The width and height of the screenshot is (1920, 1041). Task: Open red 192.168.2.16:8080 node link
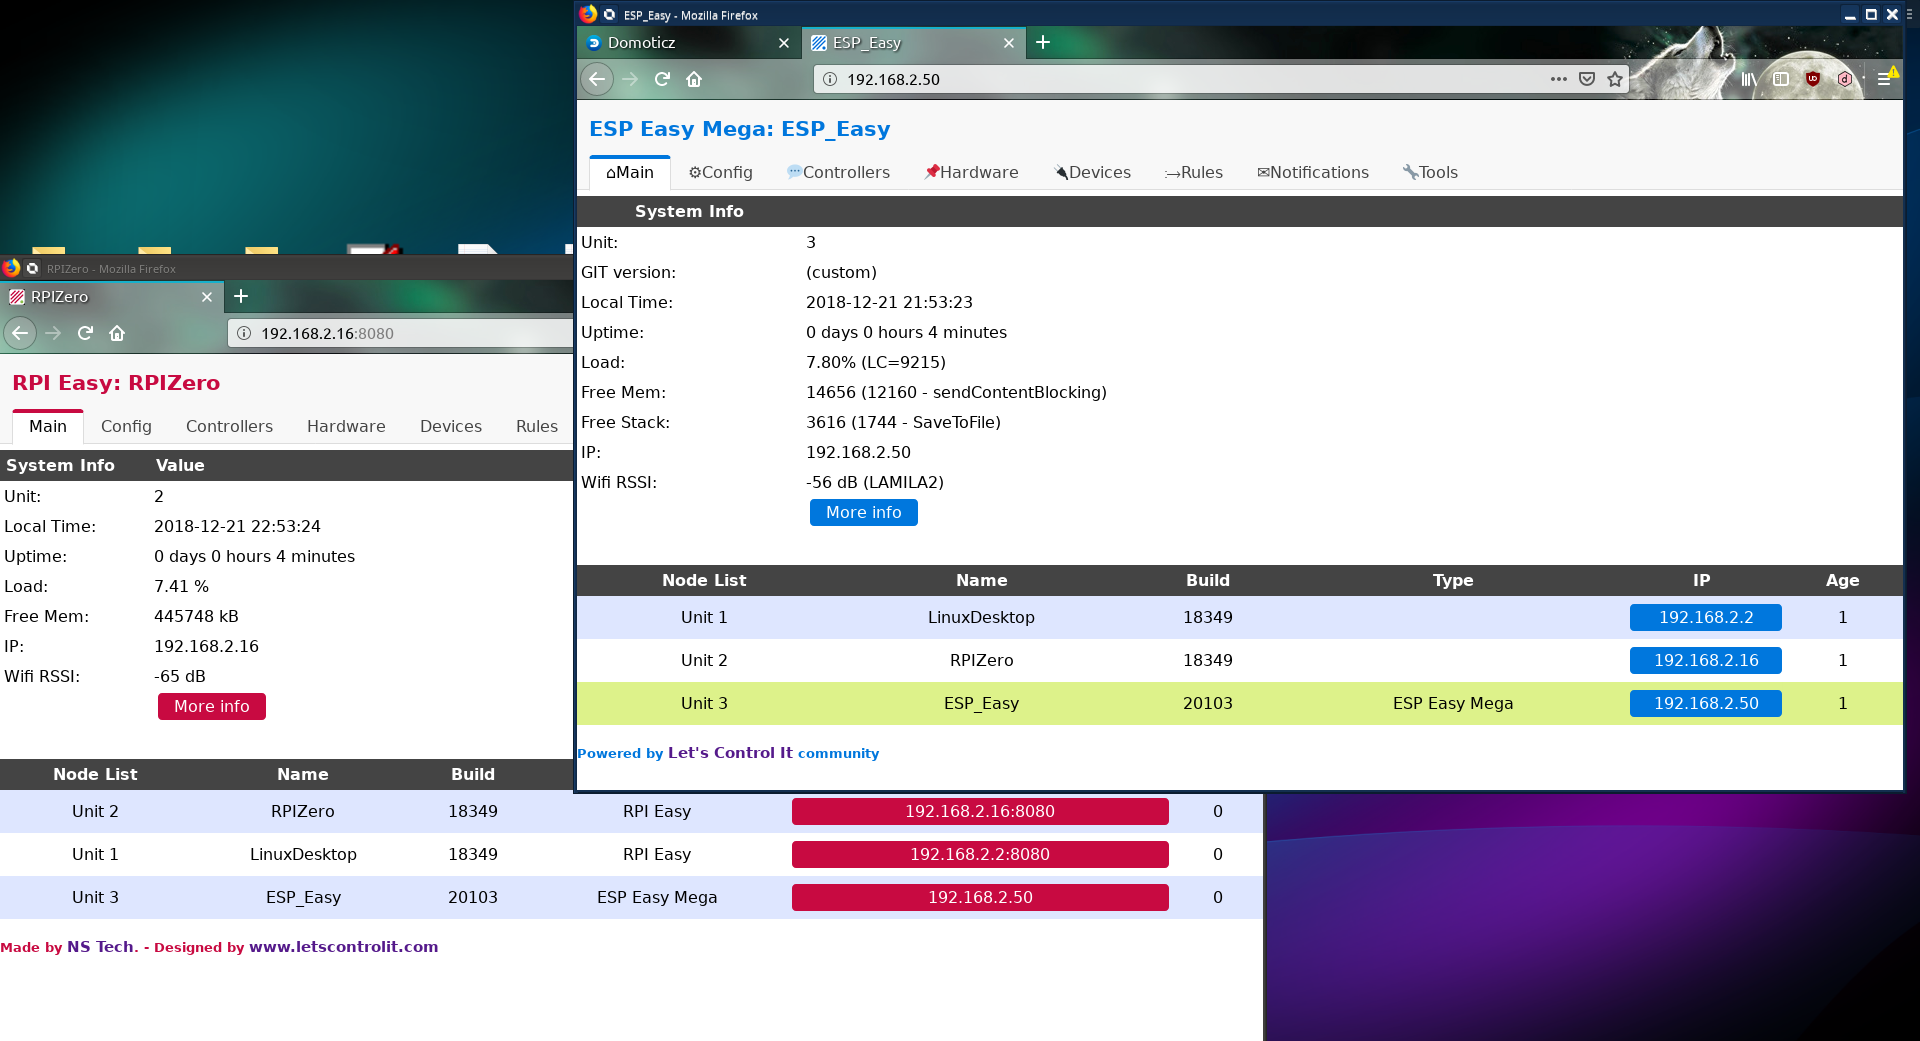[980, 811]
